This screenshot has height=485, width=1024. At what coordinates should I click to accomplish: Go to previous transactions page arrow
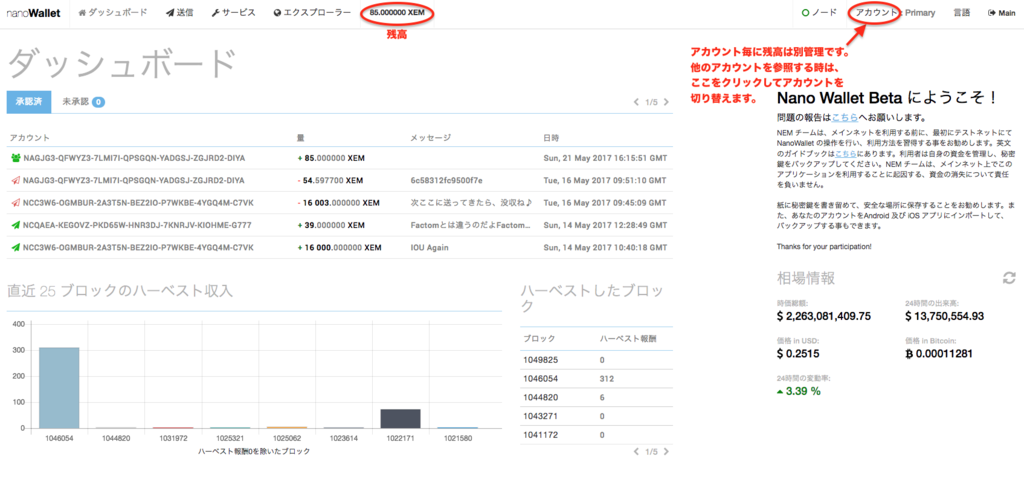click(637, 102)
